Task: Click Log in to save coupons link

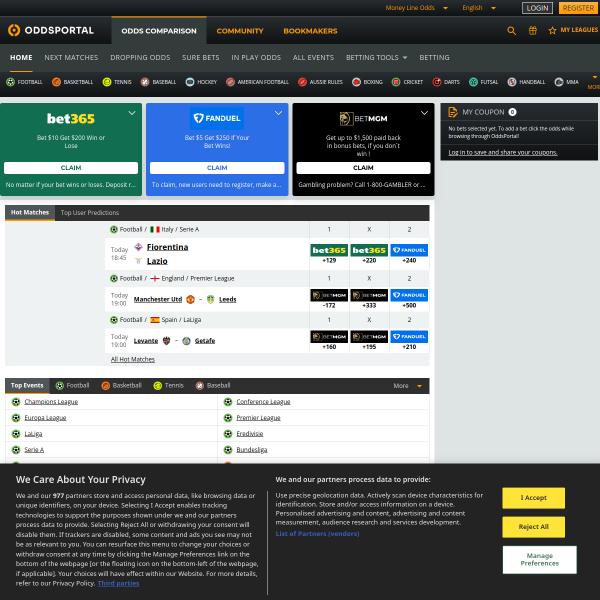Action: click(x=503, y=153)
